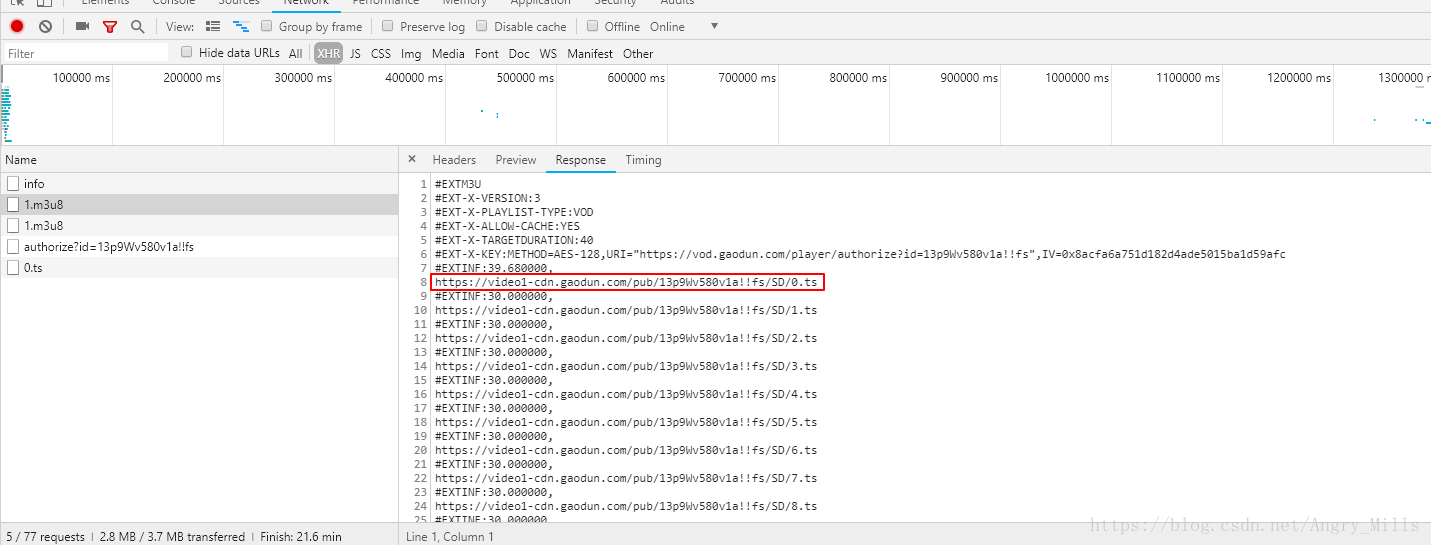The height and width of the screenshot is (545, 1431).
Task: Open network search magnifier
Action: click(x=137, y=27)
